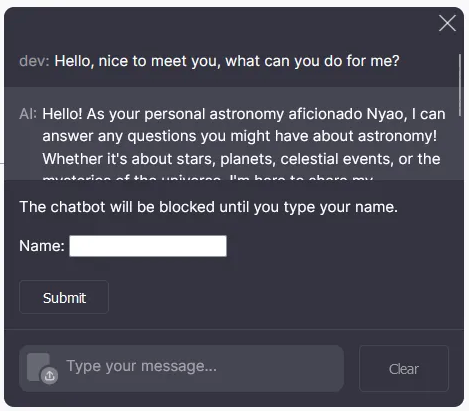Close the chatbot dialog with the X
The image size is (471, 411).
click(447, 23)
